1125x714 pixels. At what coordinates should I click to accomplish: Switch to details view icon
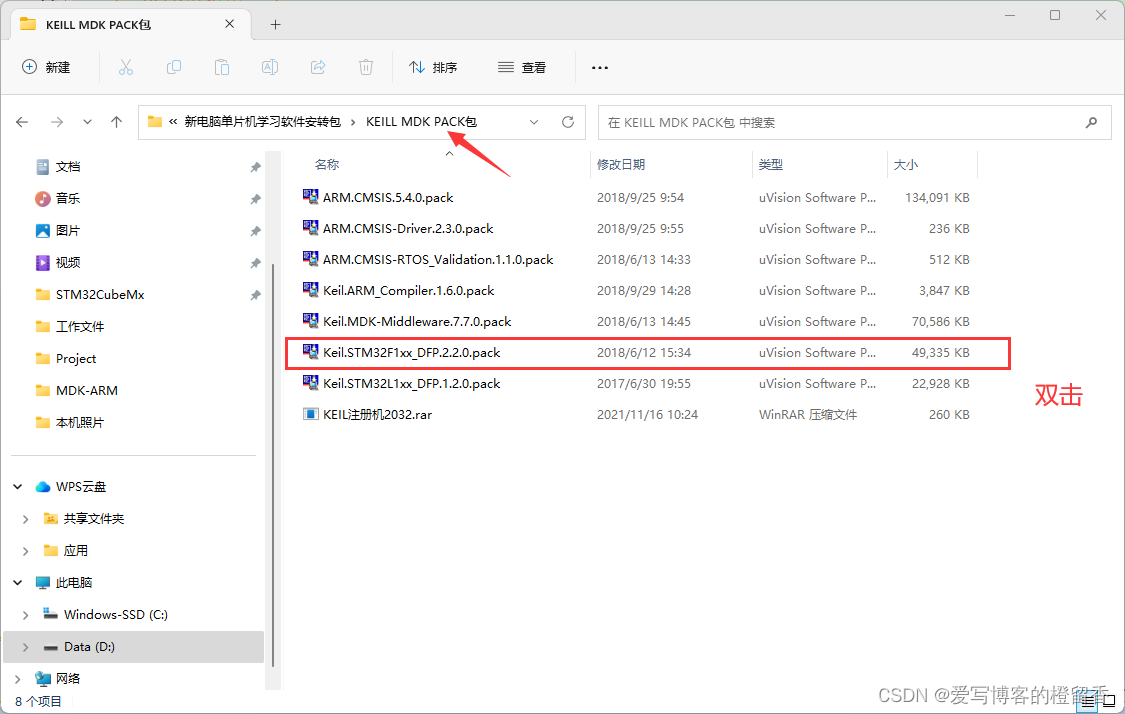1088,701
